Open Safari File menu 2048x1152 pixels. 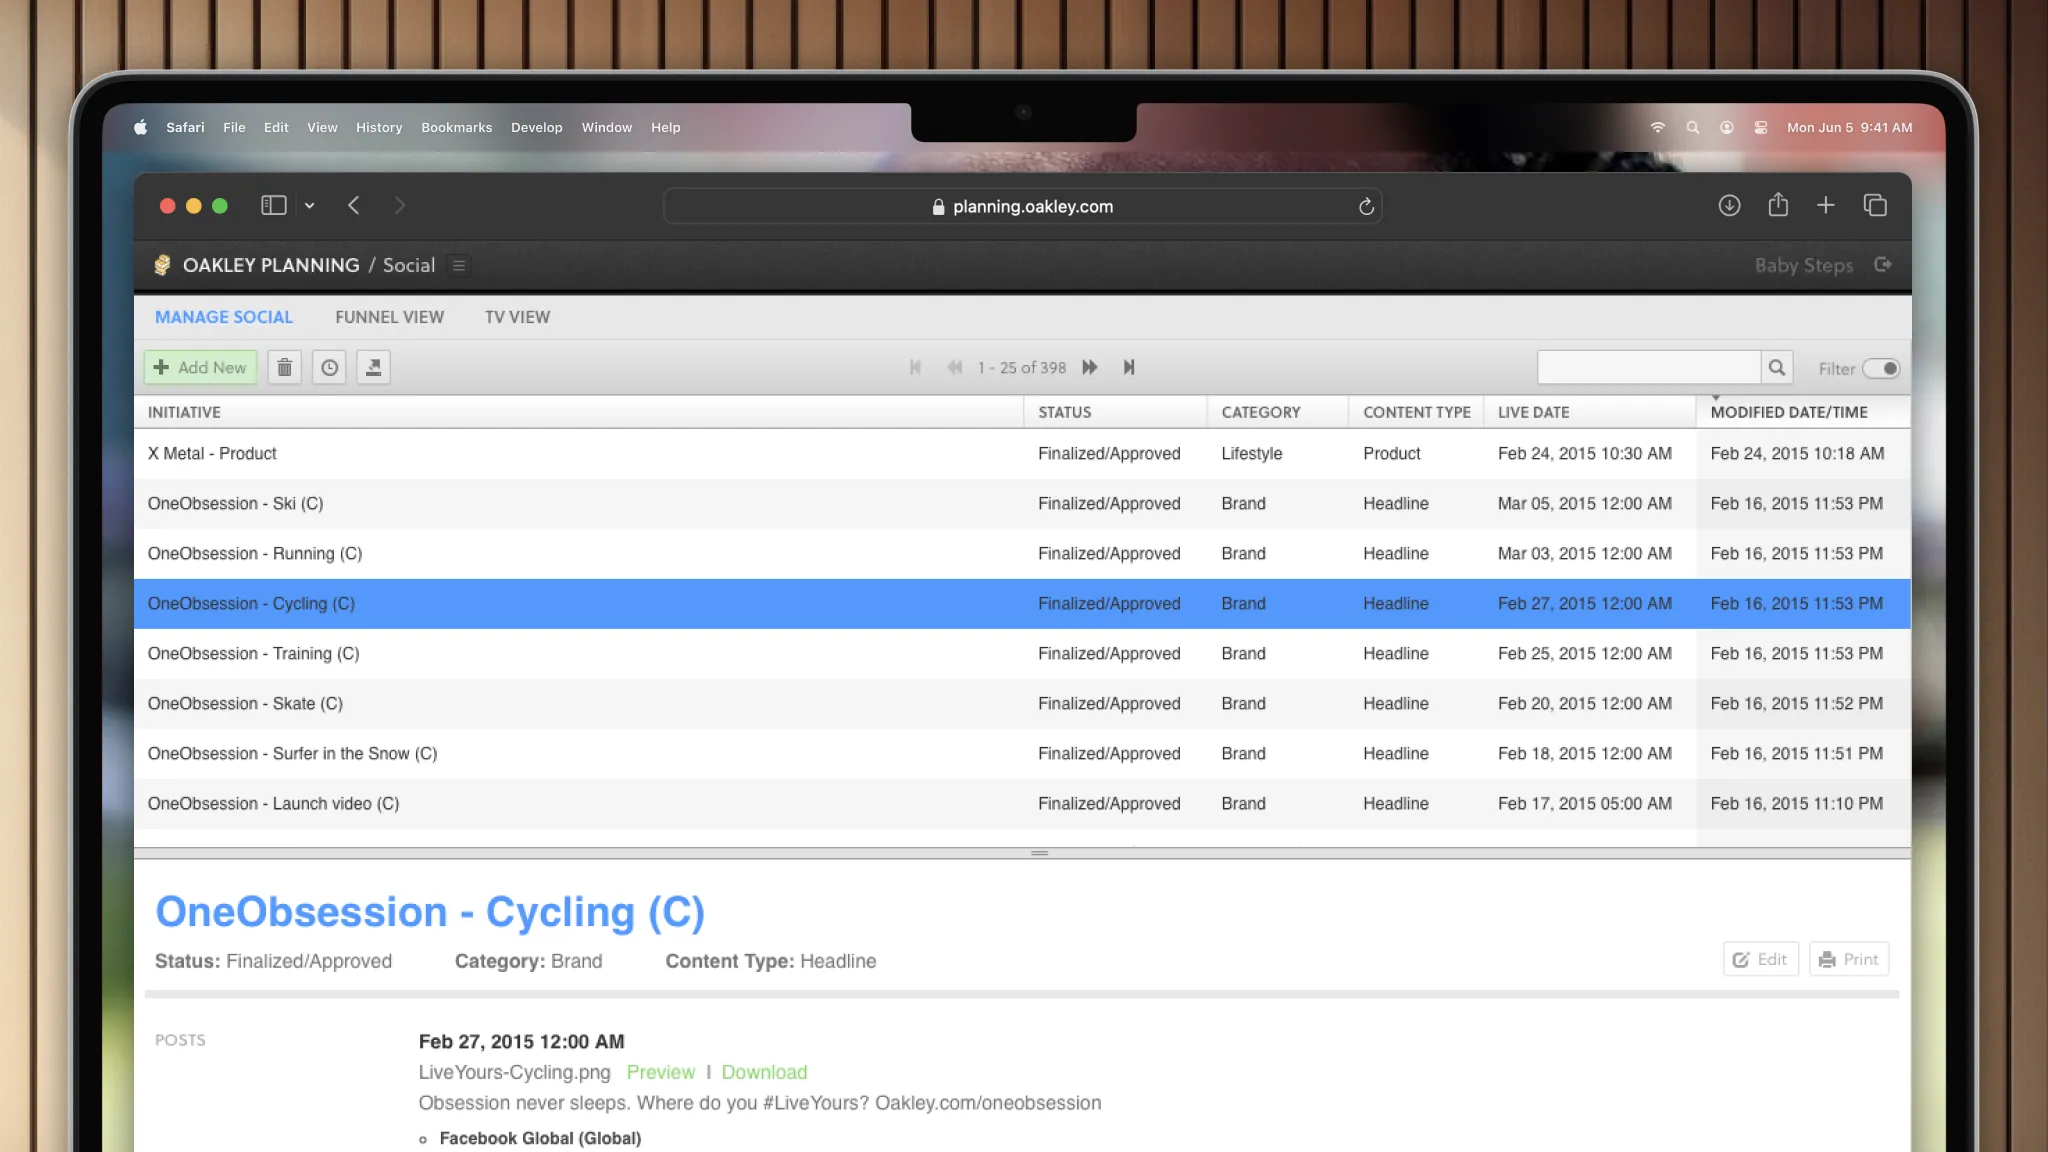[234, 128]
